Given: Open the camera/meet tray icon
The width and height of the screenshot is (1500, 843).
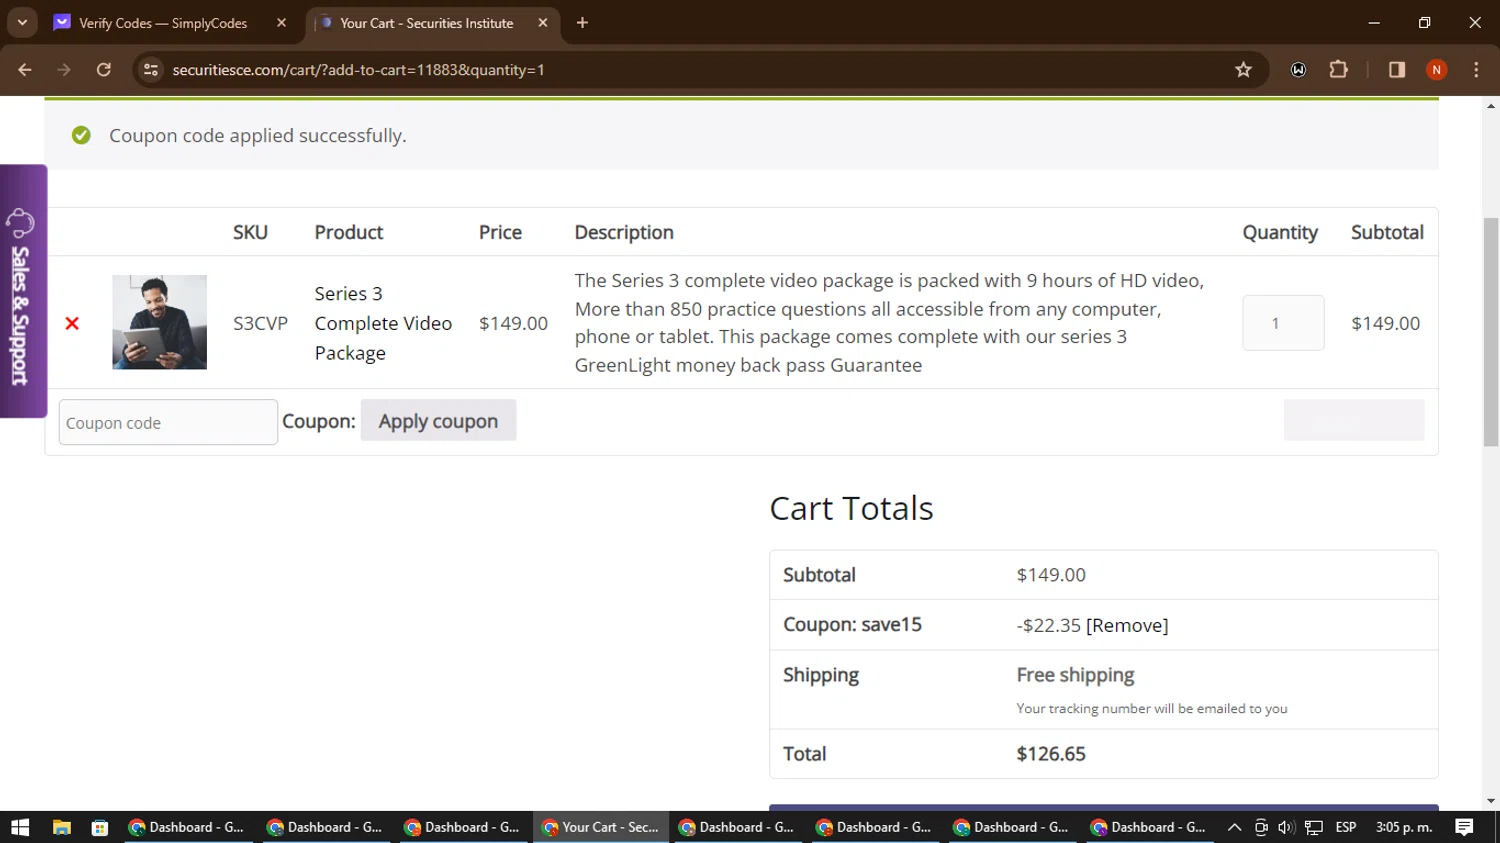Looking at the screenshot, I should pyautogui.click(x=1261, y=827).
